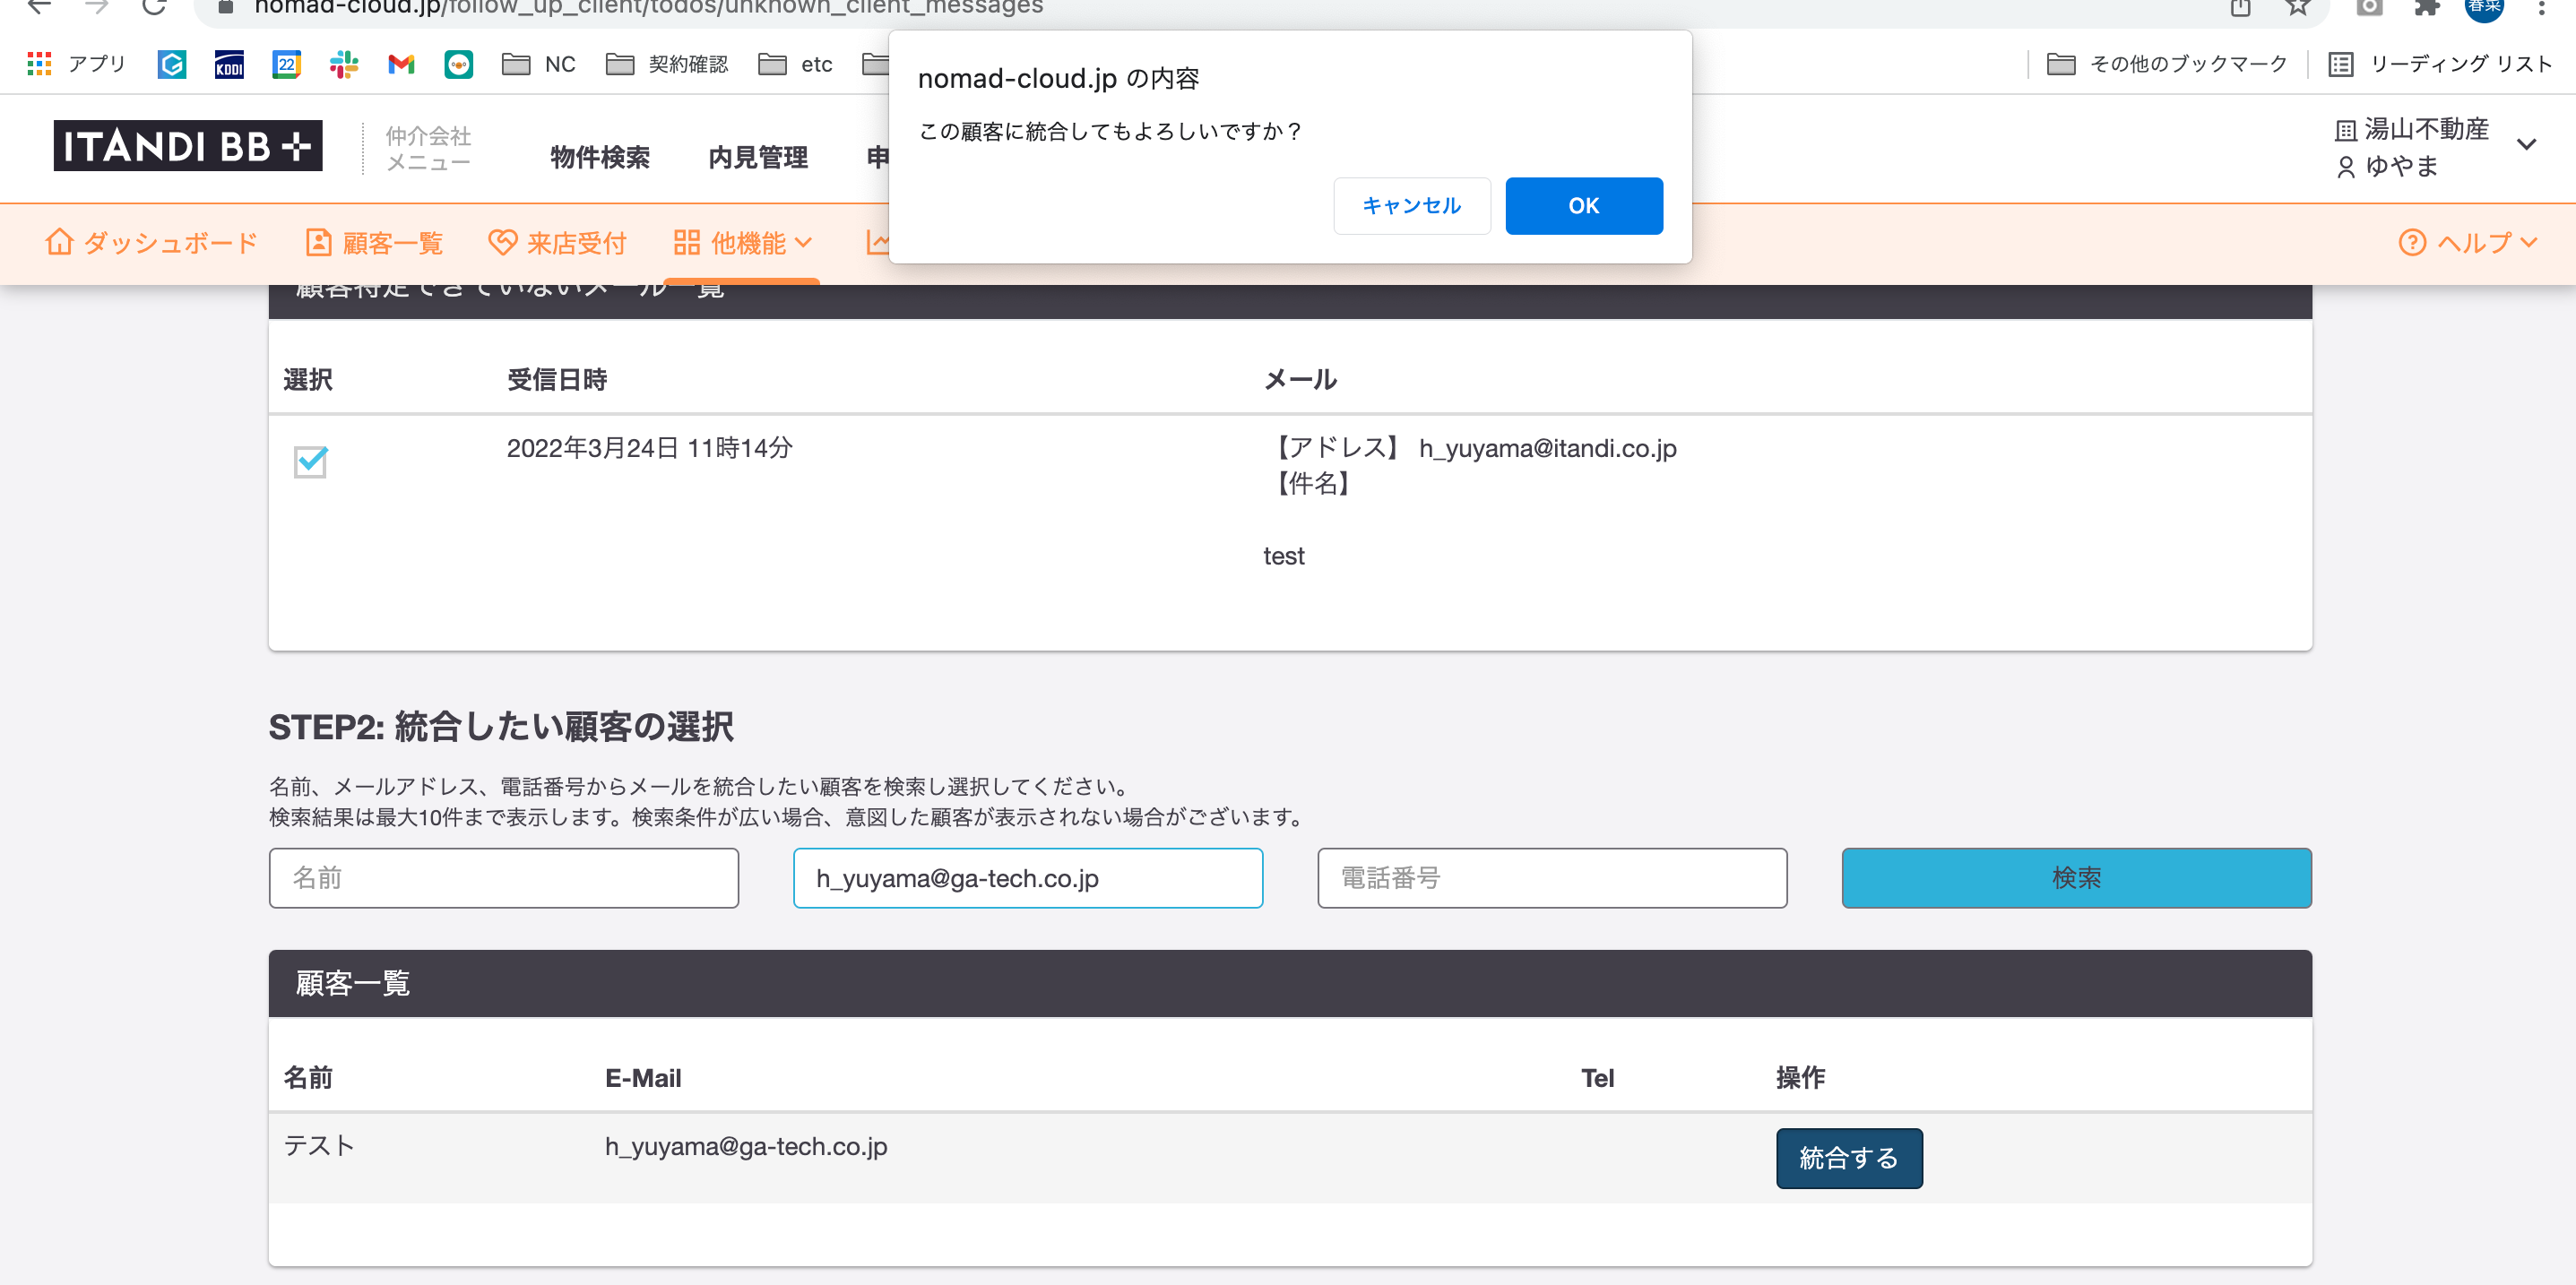2576x1285 pixels.
Task: Open 物件検索 from top navigation
Action: pyautogui.click(x=600, y=157)
